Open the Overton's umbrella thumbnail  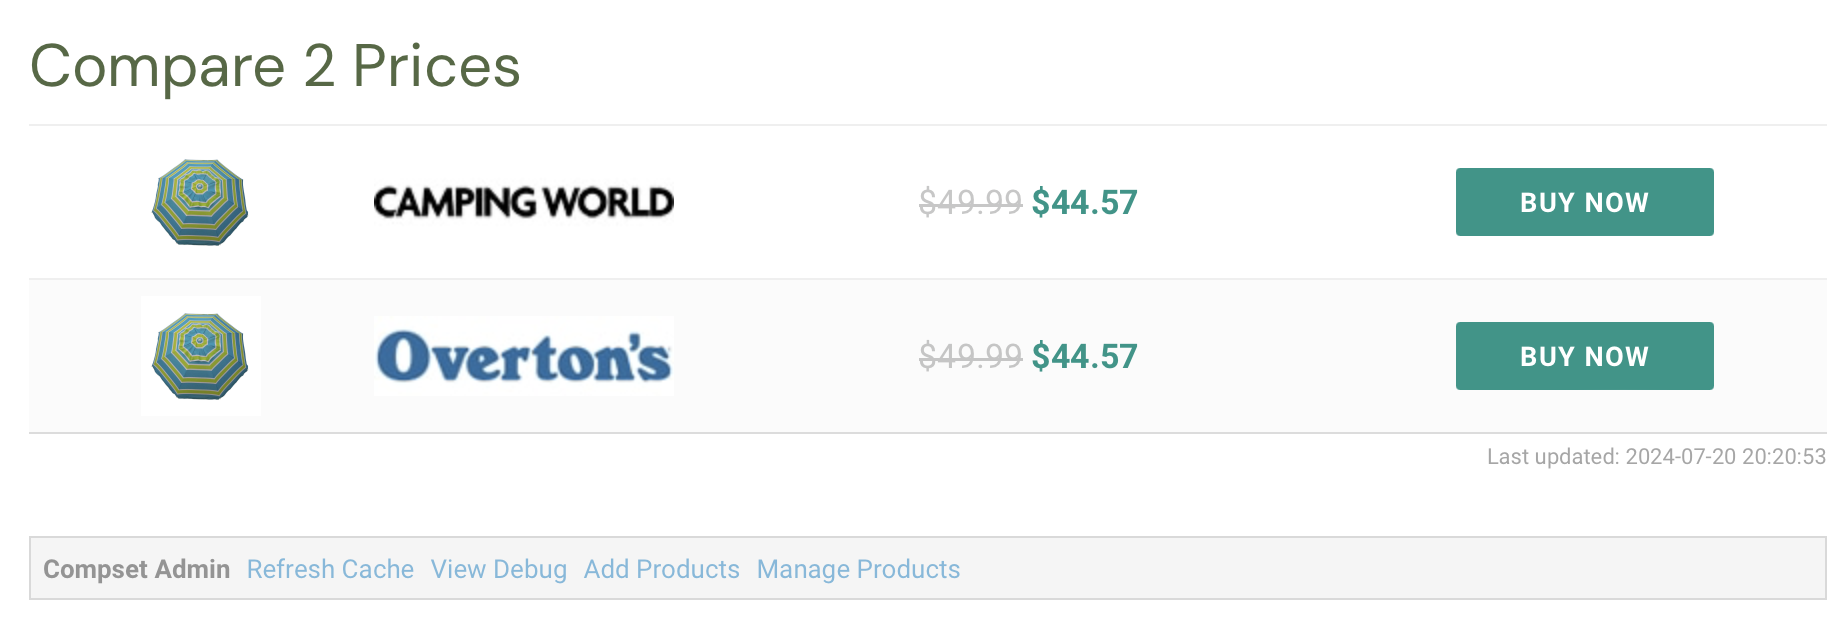click(200, 356)
